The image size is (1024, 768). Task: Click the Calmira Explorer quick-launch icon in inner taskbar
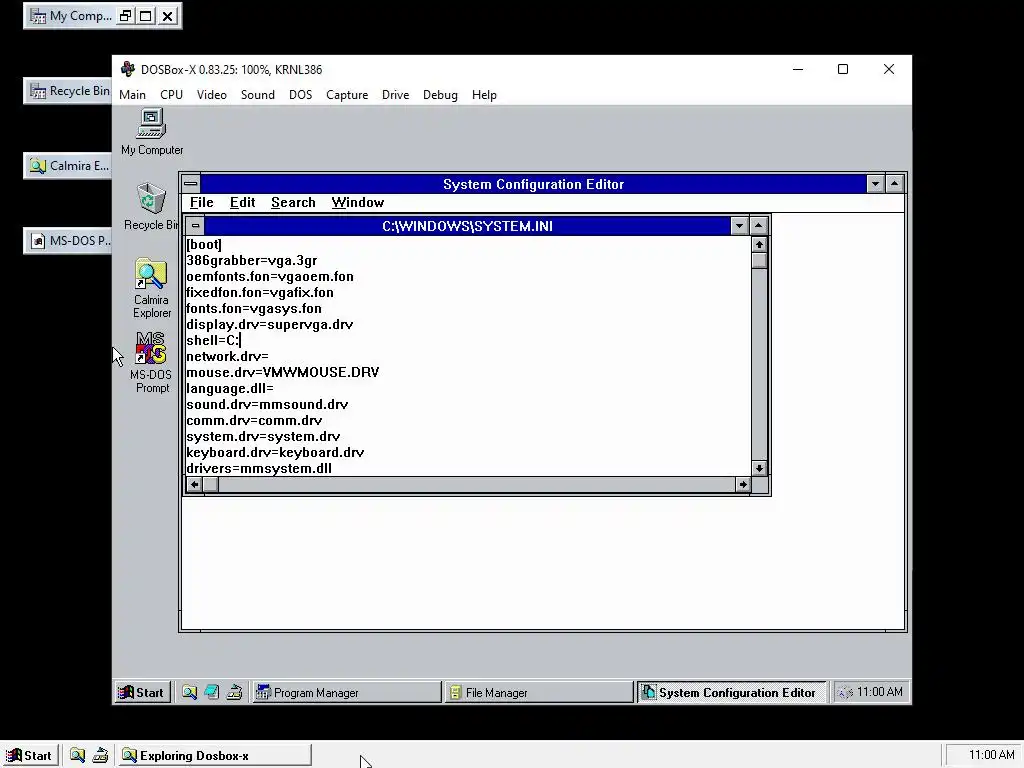point(189,692)
